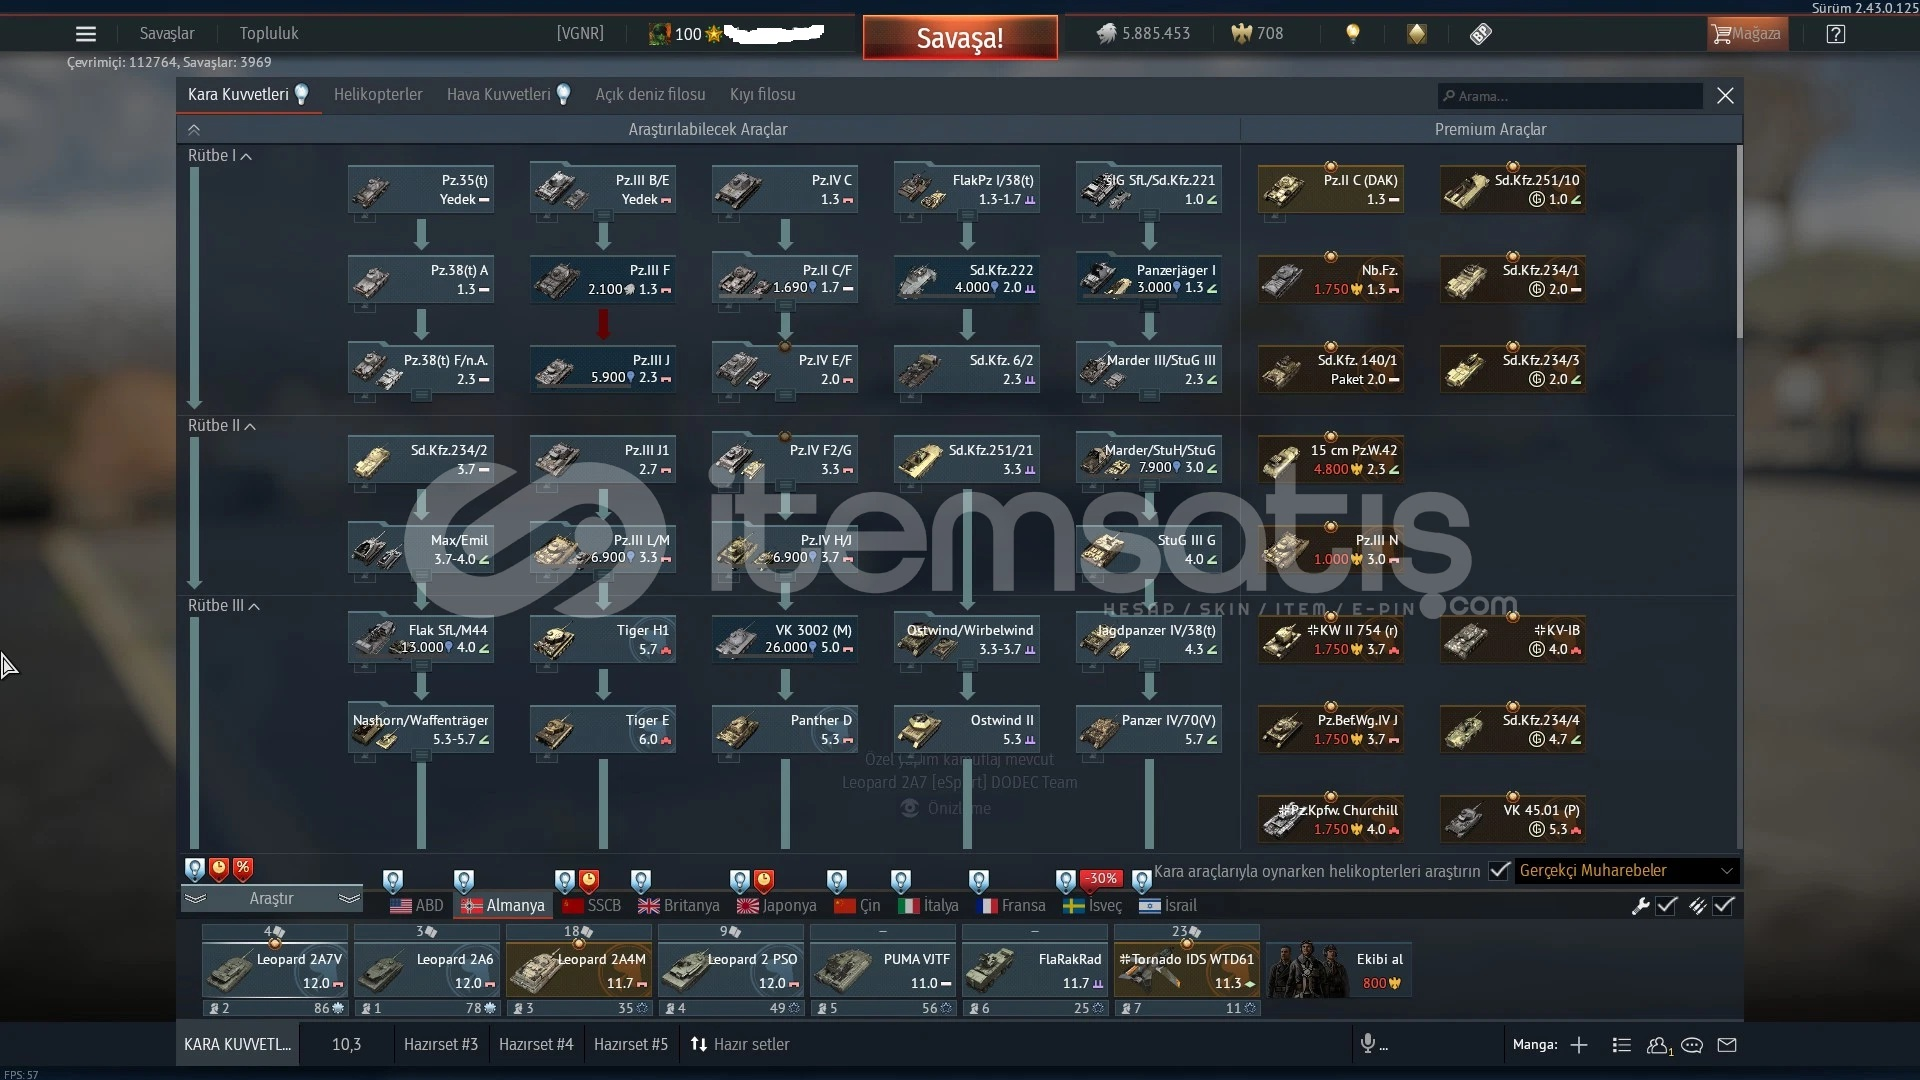Open the Savaşlar menu
The height and width of the screenshot is (1080, 1920).
click(167, 34)
